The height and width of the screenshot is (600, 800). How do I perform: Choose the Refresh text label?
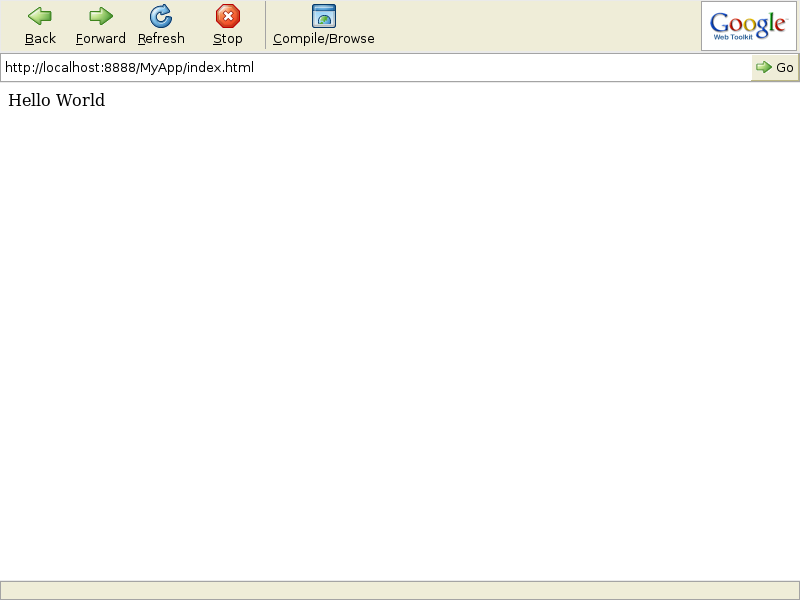tap(161, 39)
